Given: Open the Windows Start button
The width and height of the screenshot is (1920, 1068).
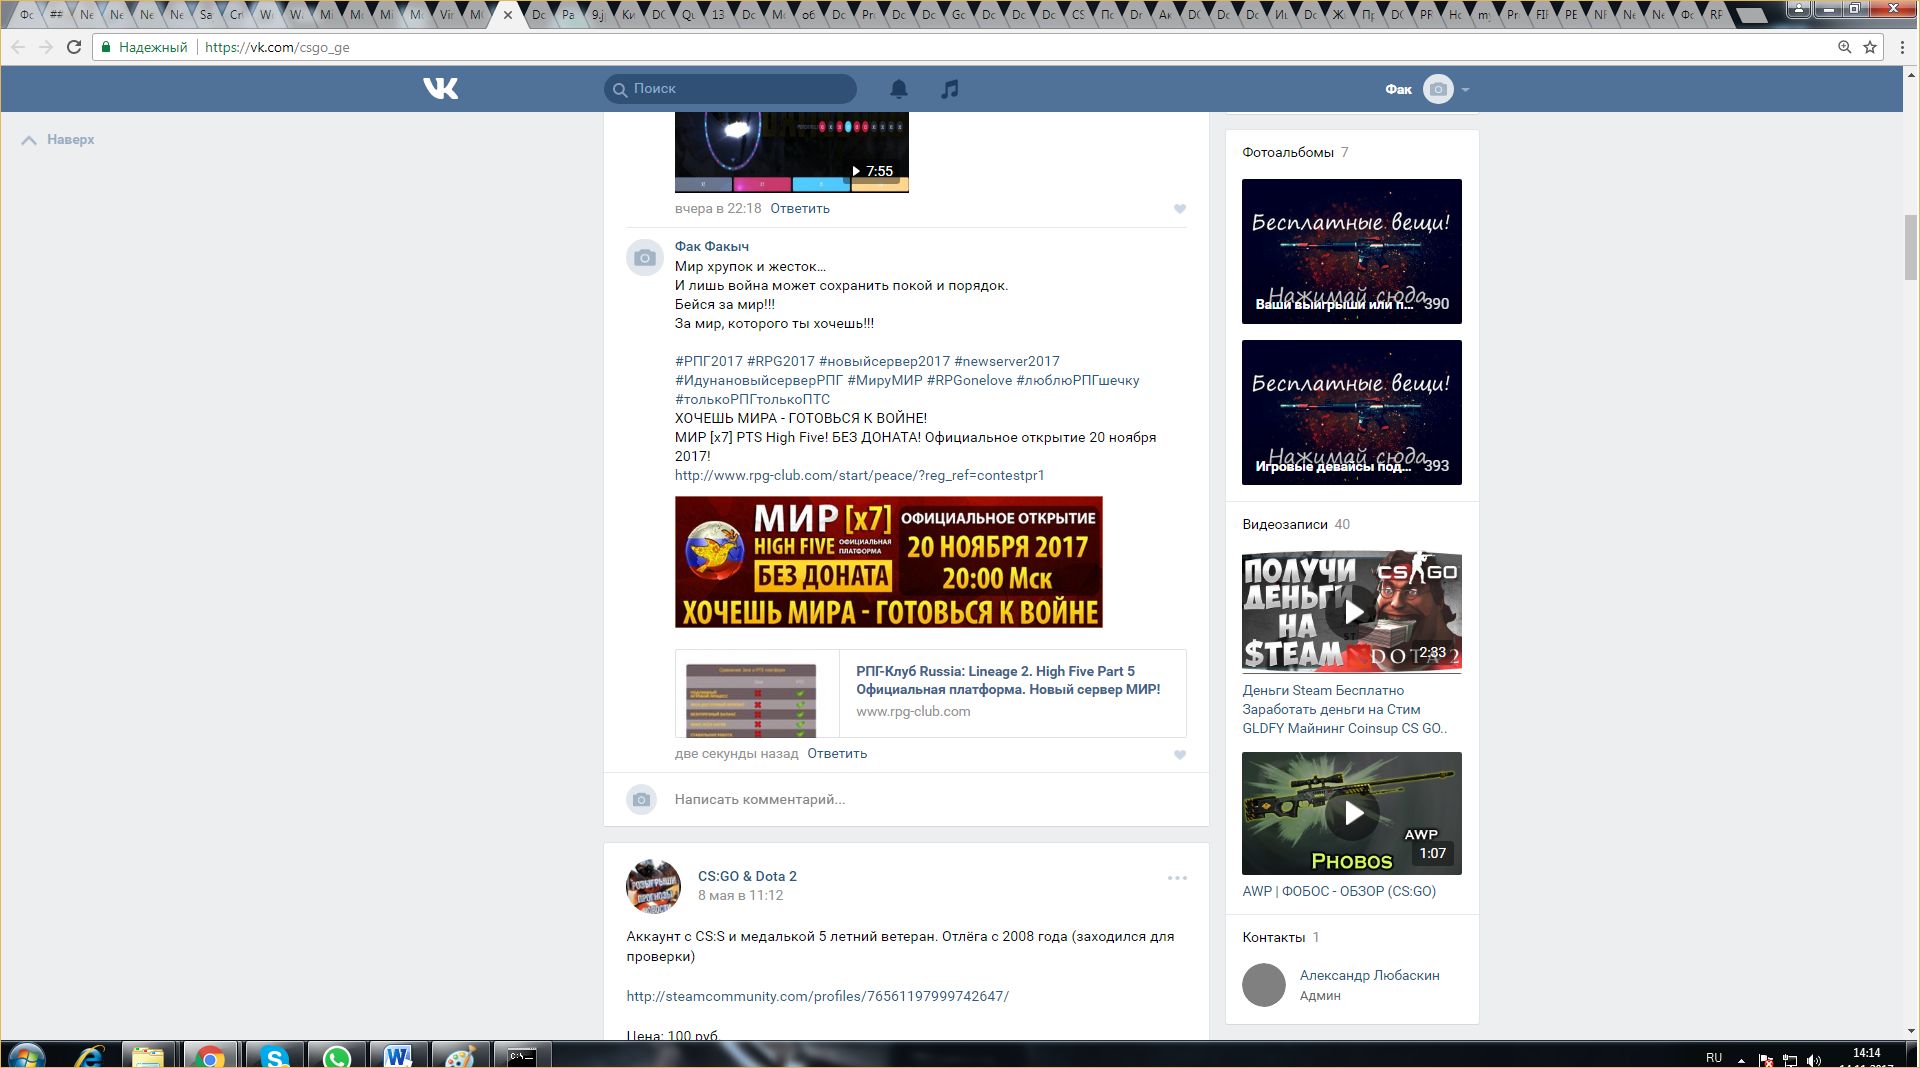Looking at the screenshot, I should [26, 1056].
